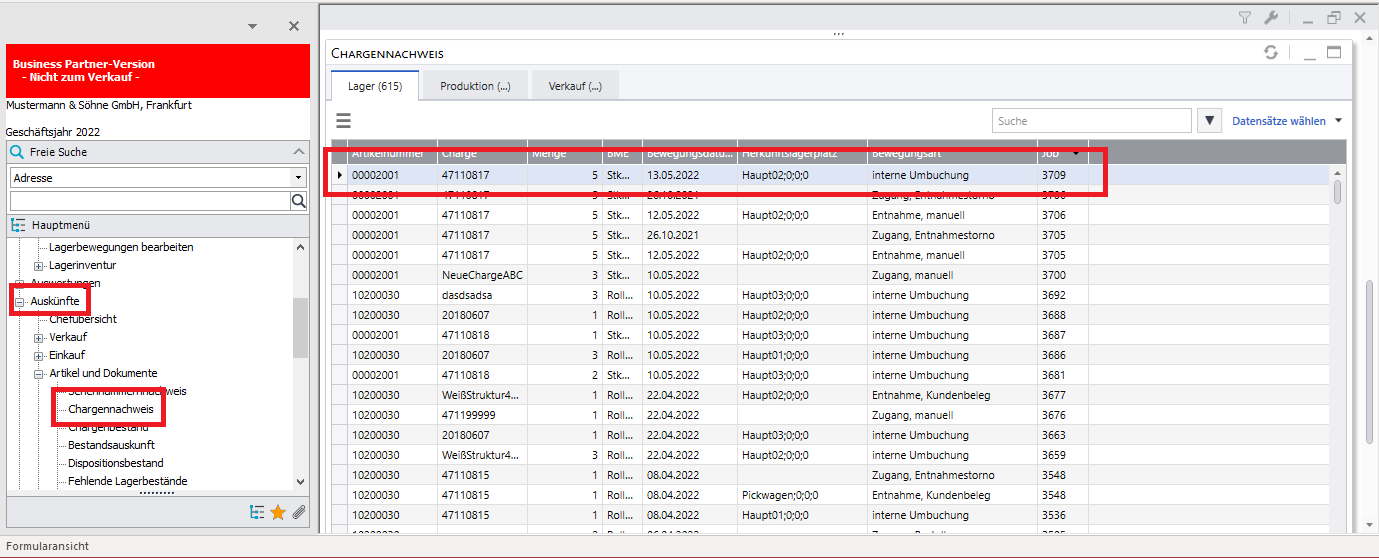Expand the Lagerinventur tree node

[x=39, y=265]
